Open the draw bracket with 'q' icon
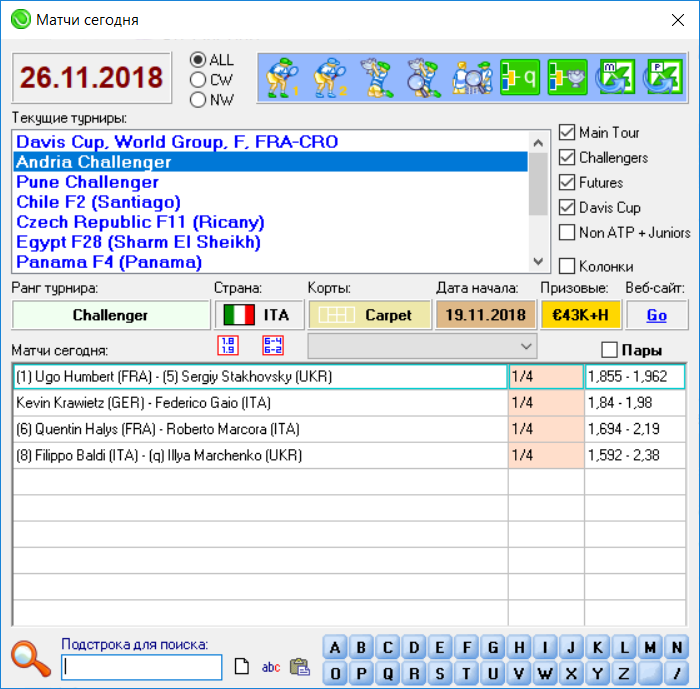Image resolution: width=700 pixels, height=689 pixels. click(x=519, y=77)
